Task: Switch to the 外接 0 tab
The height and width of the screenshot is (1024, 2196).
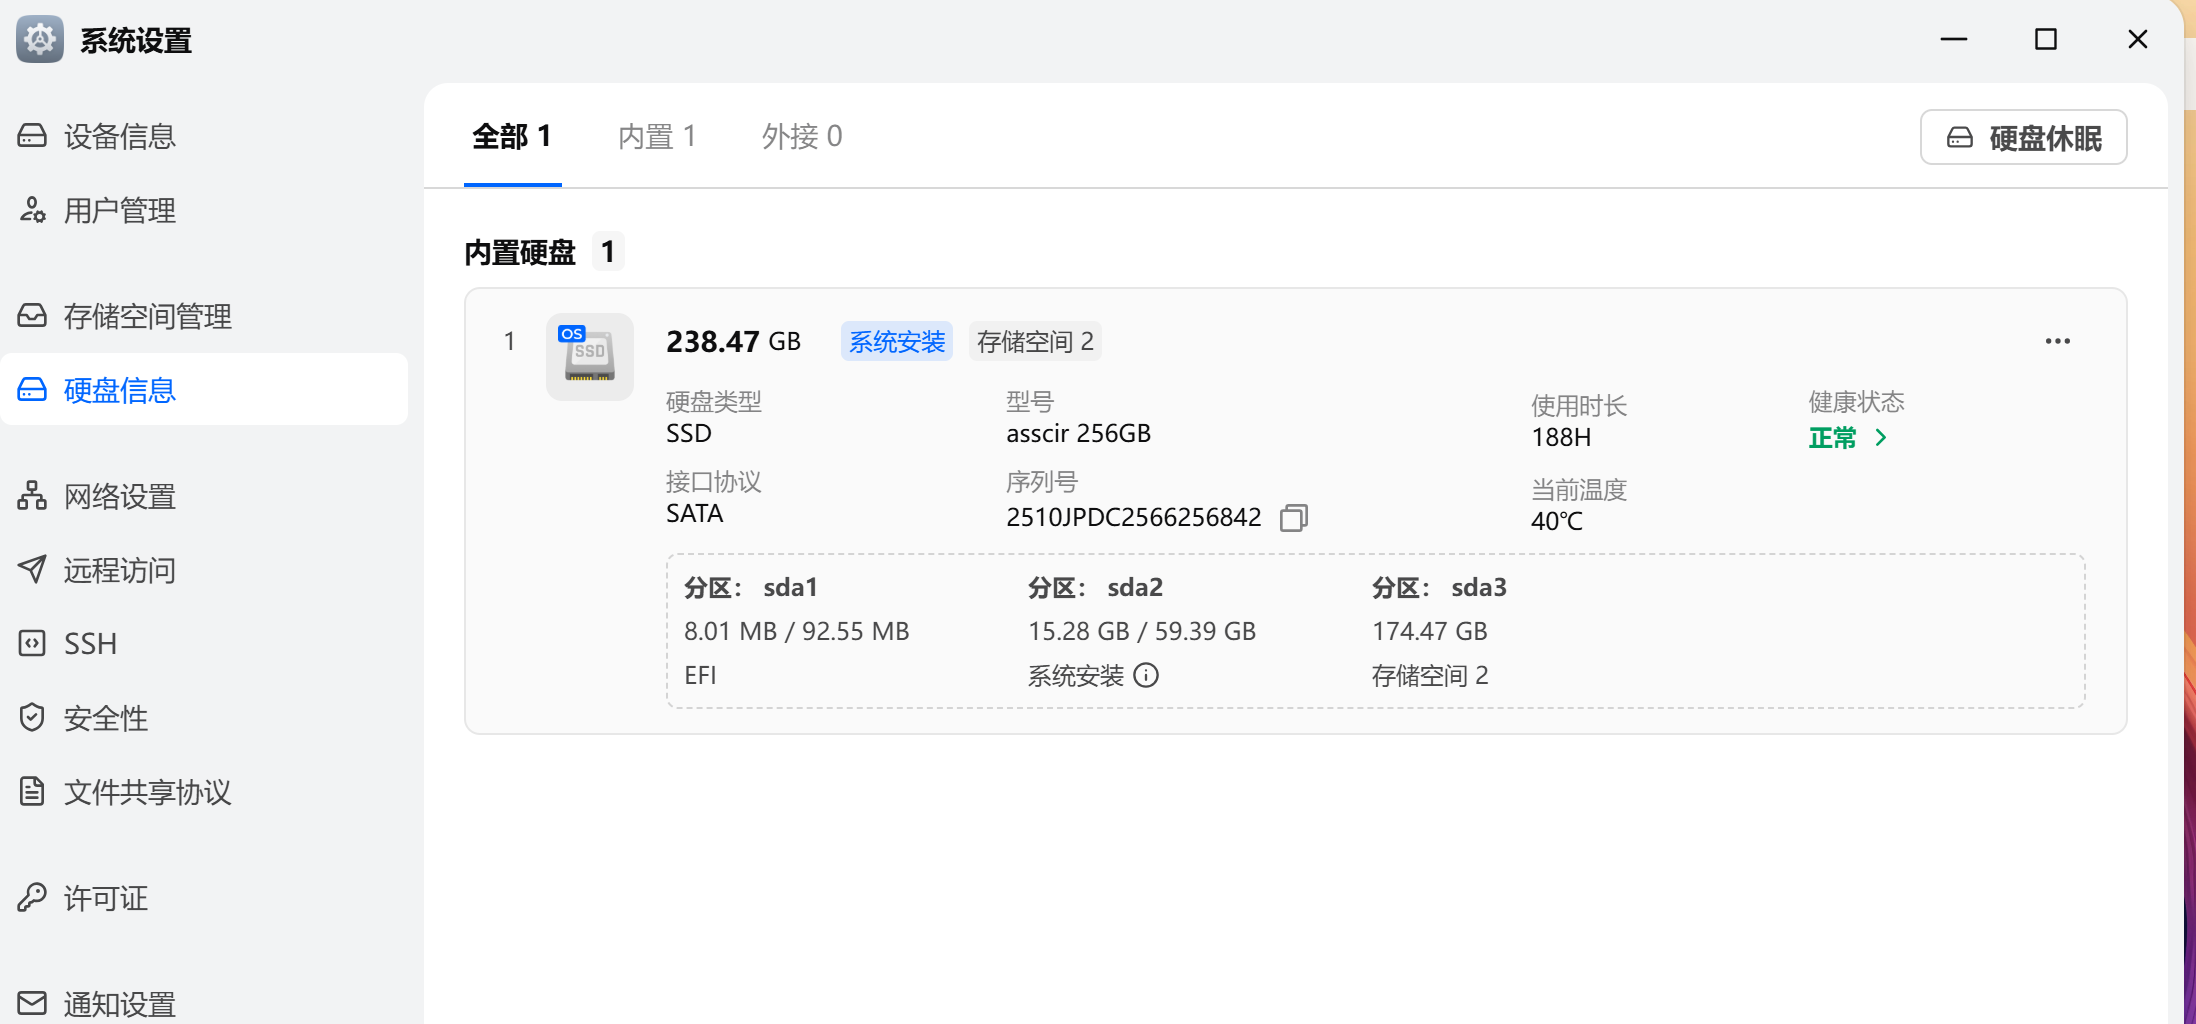Action: (x=802, y=136)
